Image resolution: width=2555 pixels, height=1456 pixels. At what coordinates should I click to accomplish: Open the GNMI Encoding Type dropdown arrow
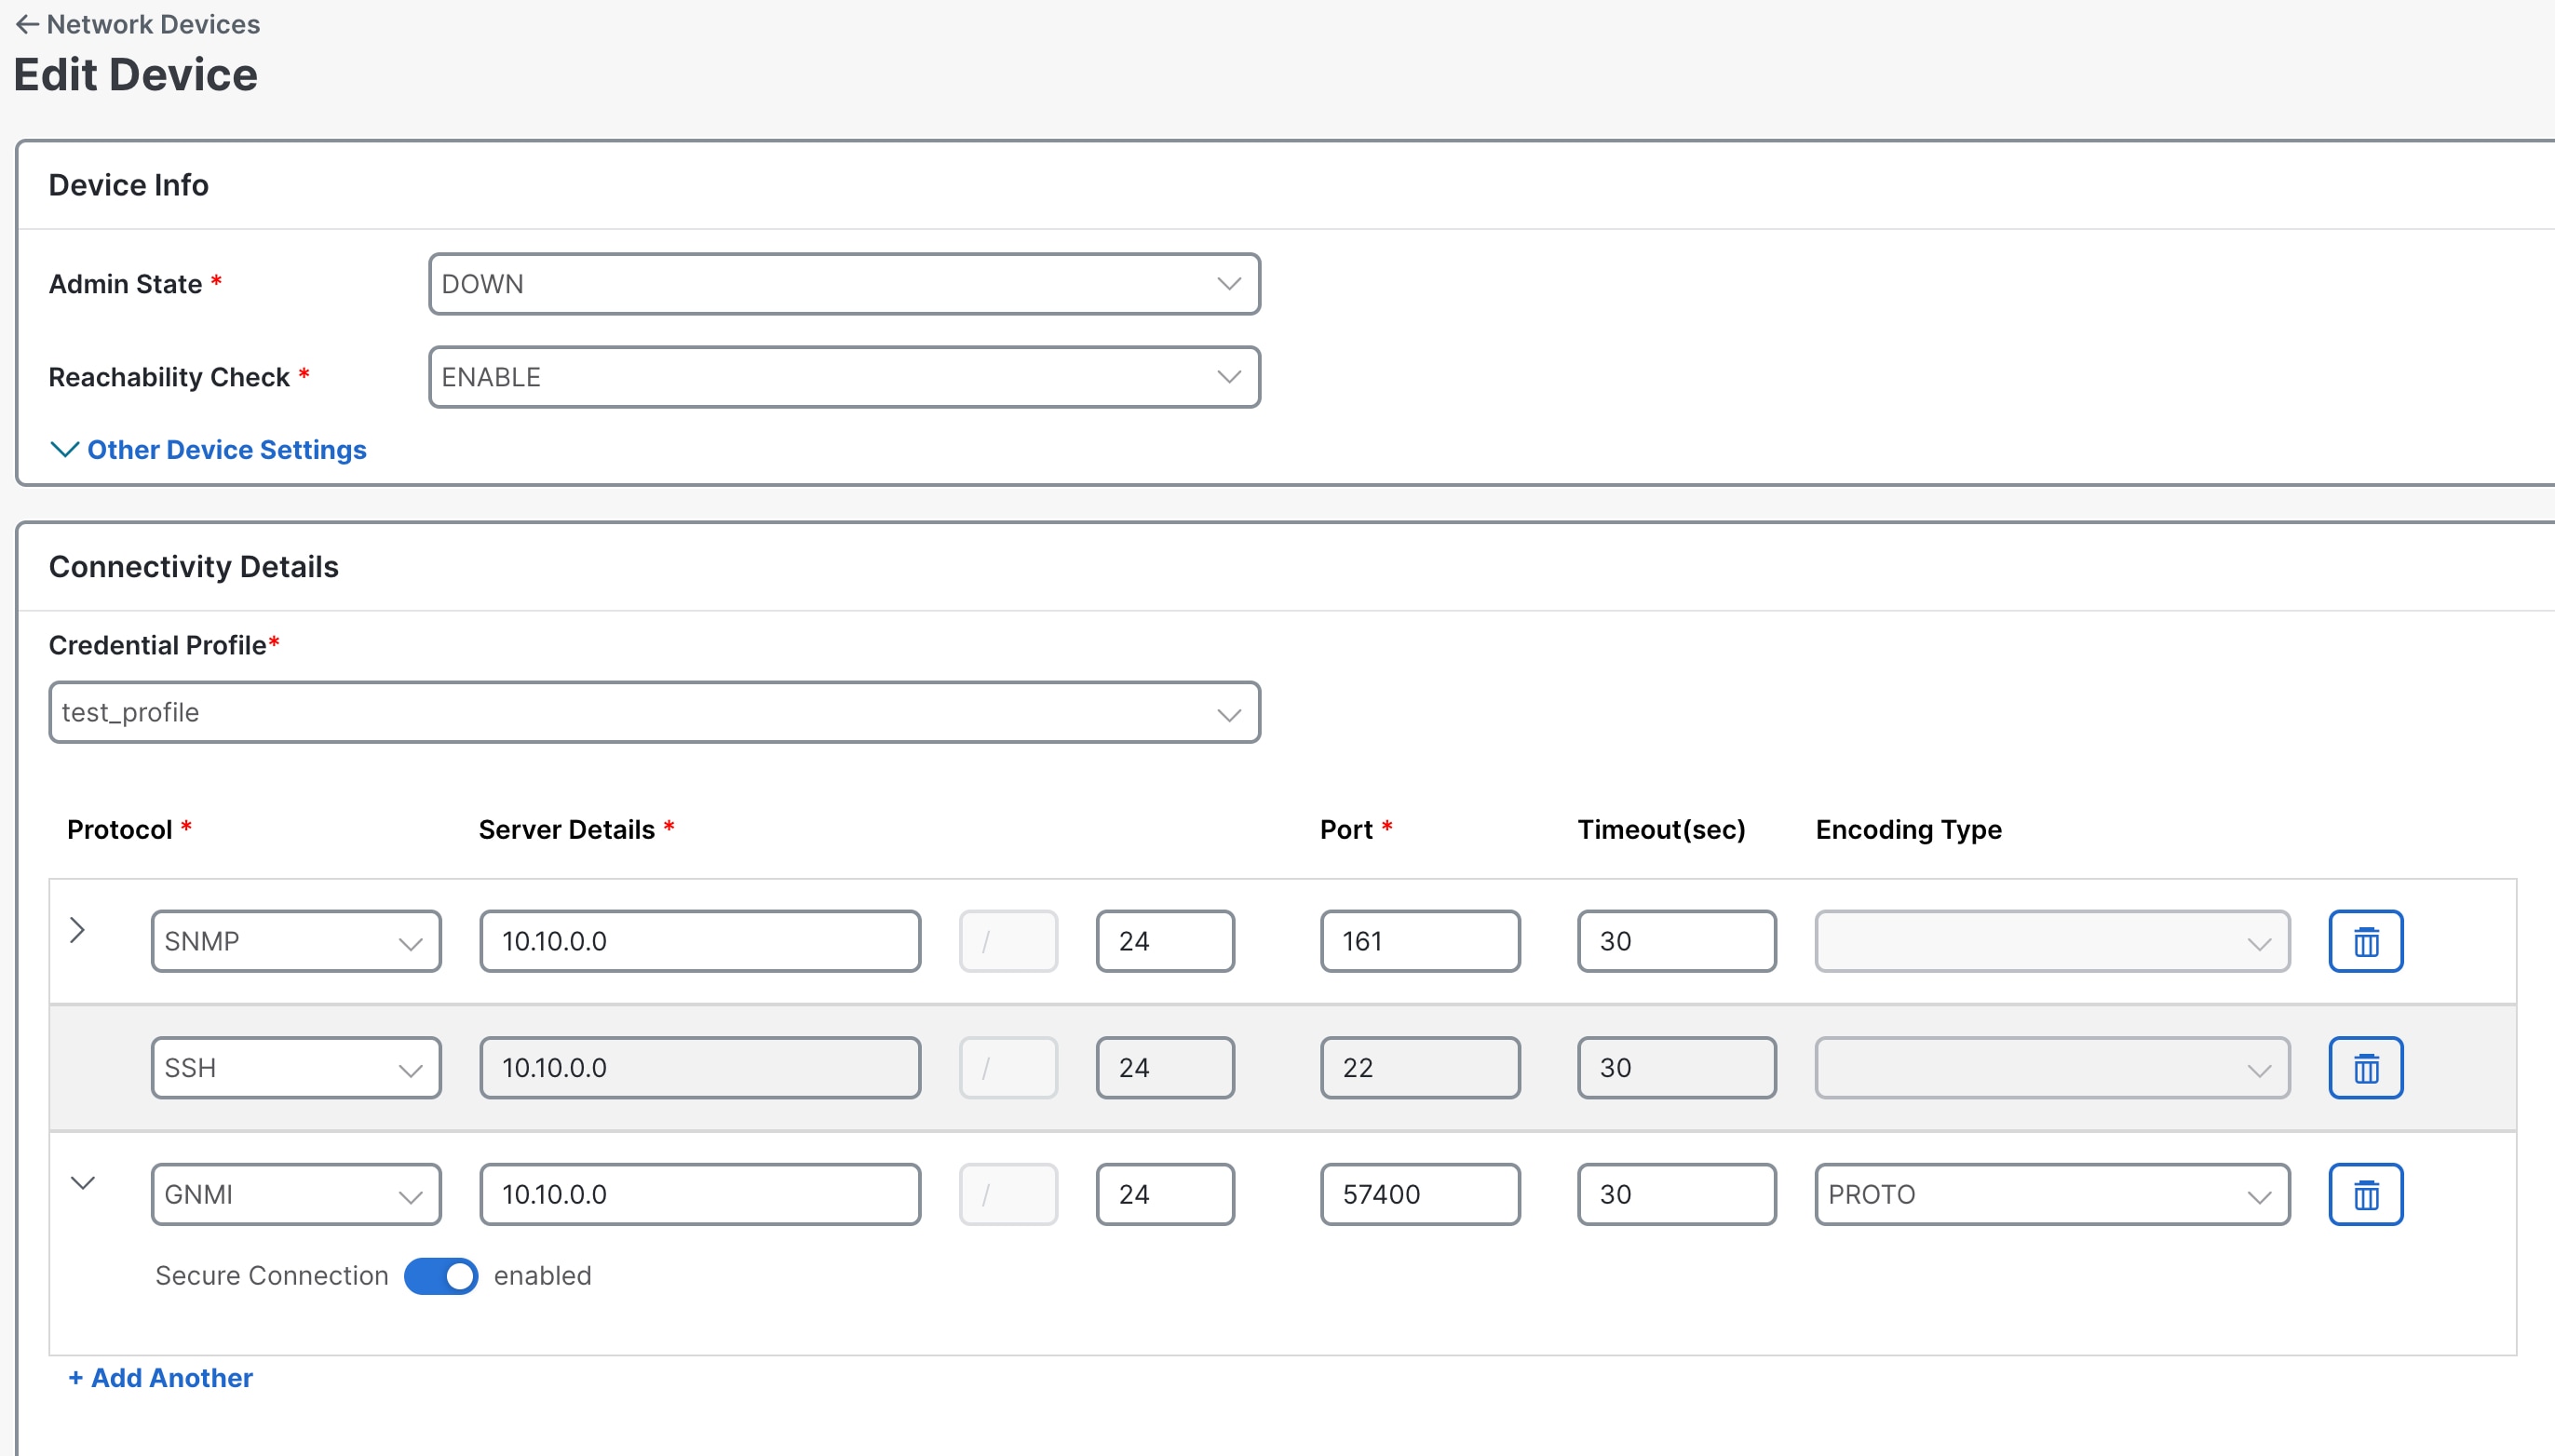pos(2260,1194)
